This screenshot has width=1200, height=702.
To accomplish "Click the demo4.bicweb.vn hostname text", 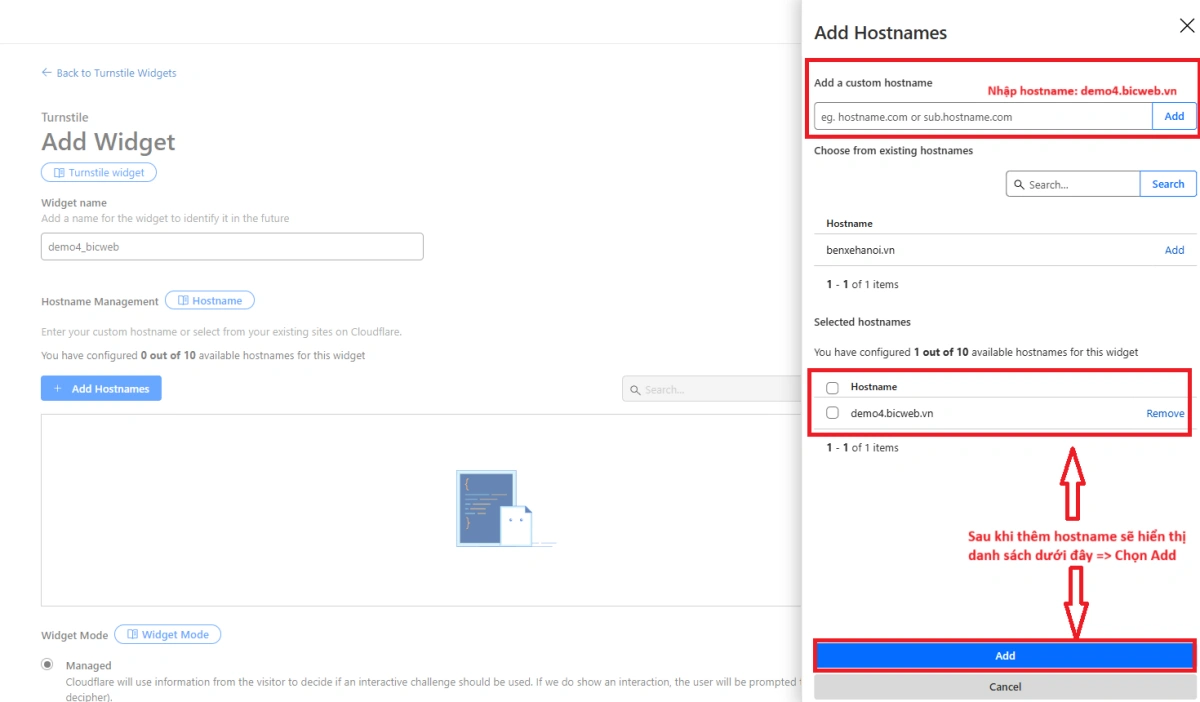I will 892,413.
